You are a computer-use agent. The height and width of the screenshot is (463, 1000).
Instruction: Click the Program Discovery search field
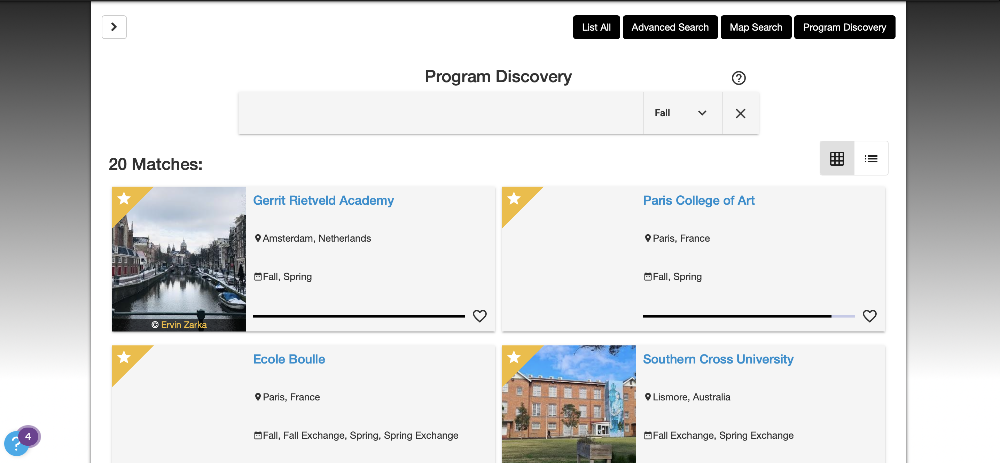(441, 113)
